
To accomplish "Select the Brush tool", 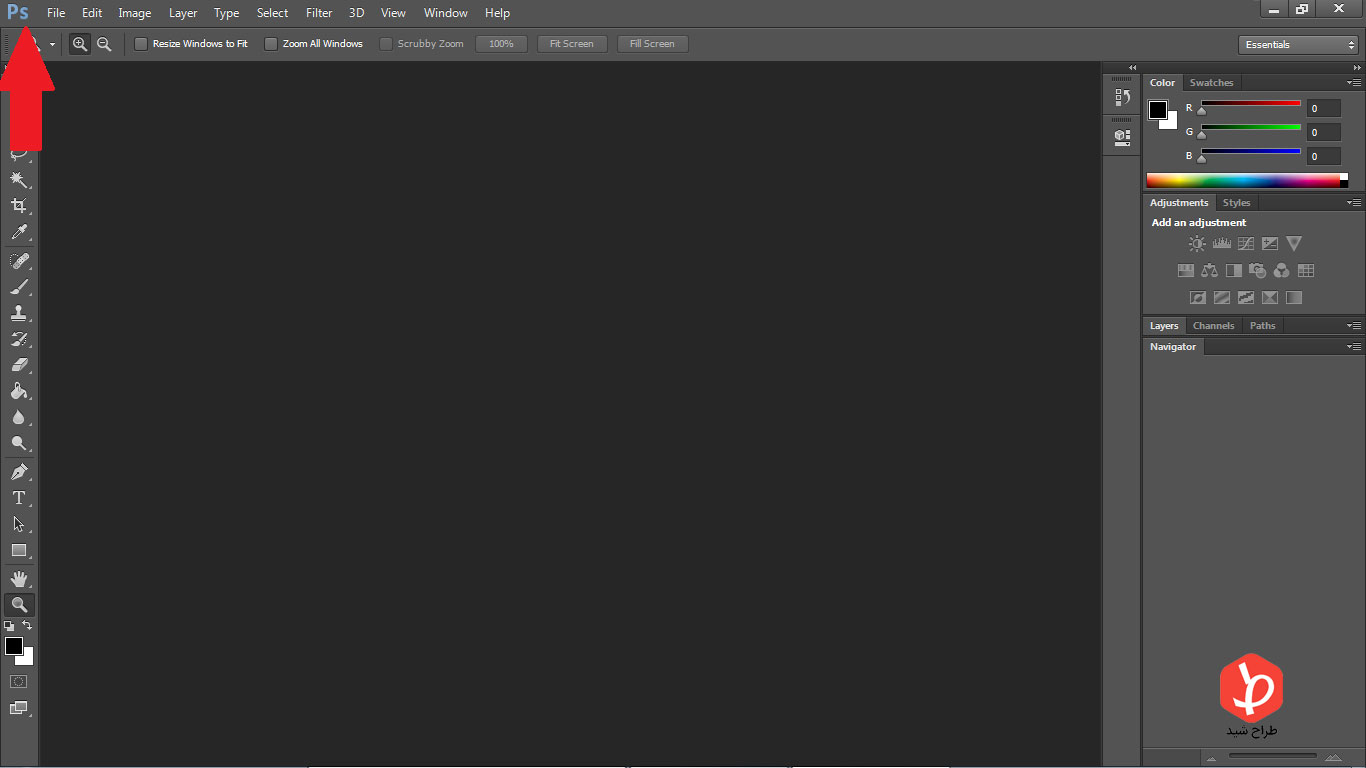I will [x=18, y=287].
